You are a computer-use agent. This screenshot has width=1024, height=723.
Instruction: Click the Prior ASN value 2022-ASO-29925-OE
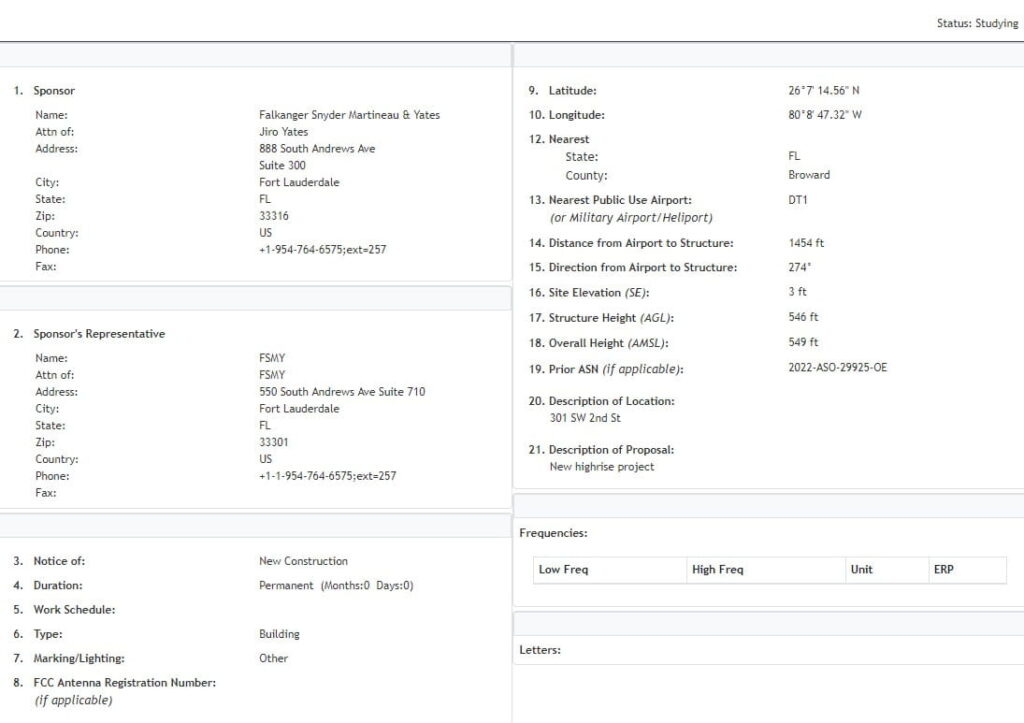(x=837, y=368)
